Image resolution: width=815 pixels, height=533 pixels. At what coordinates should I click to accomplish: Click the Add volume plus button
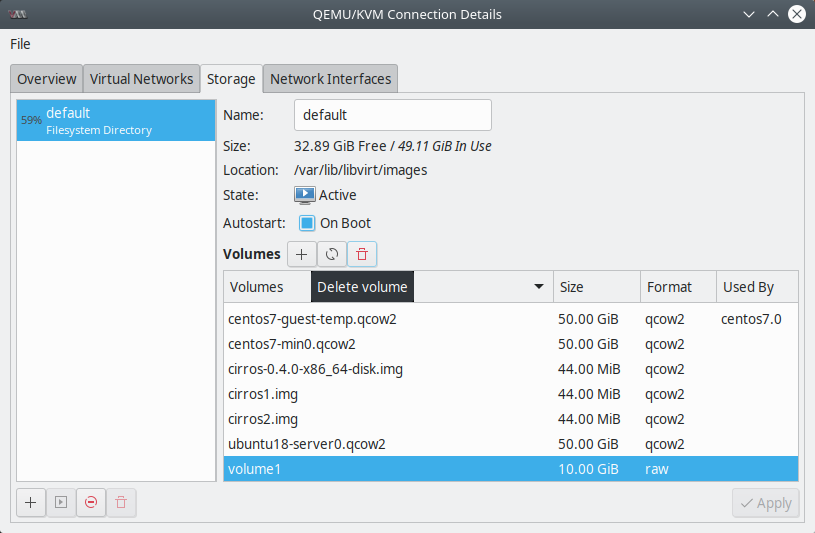(x=301, y=254)
